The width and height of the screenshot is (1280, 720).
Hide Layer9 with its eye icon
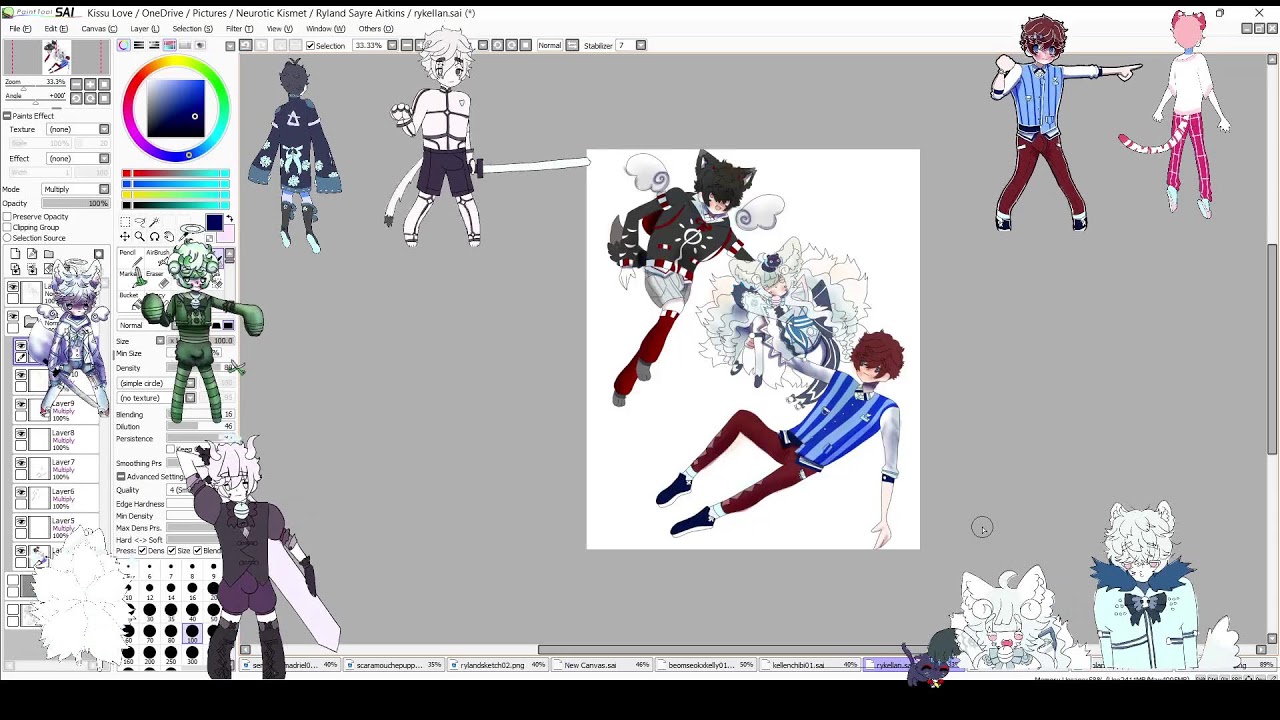21,405
